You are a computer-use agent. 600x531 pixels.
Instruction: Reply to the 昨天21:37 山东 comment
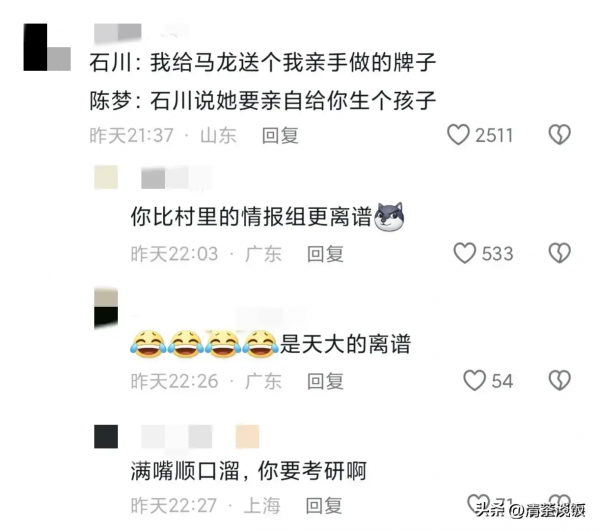280,135
